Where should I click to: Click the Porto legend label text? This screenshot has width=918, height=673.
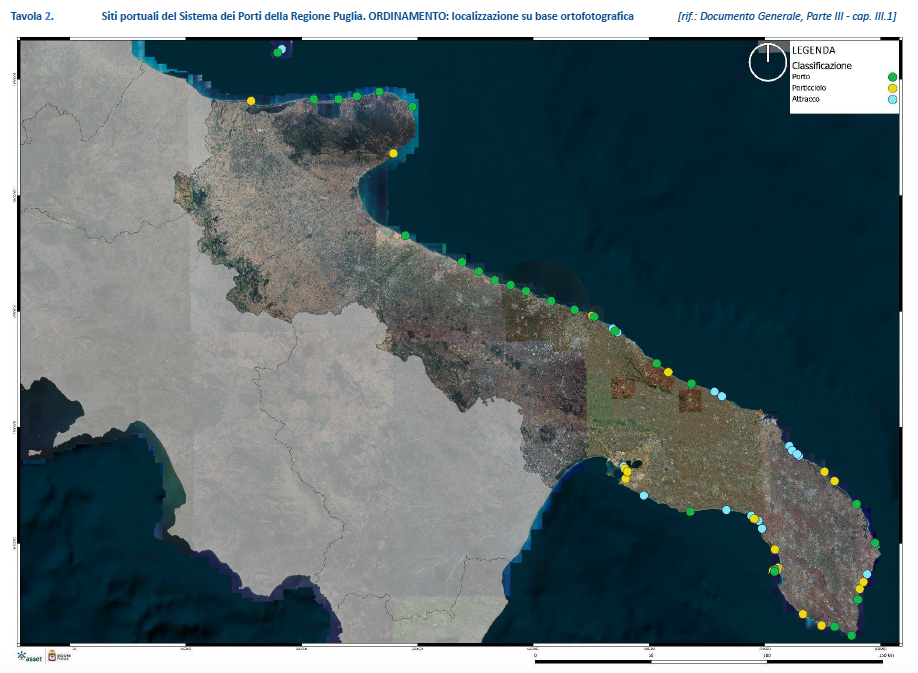[801, 77]
